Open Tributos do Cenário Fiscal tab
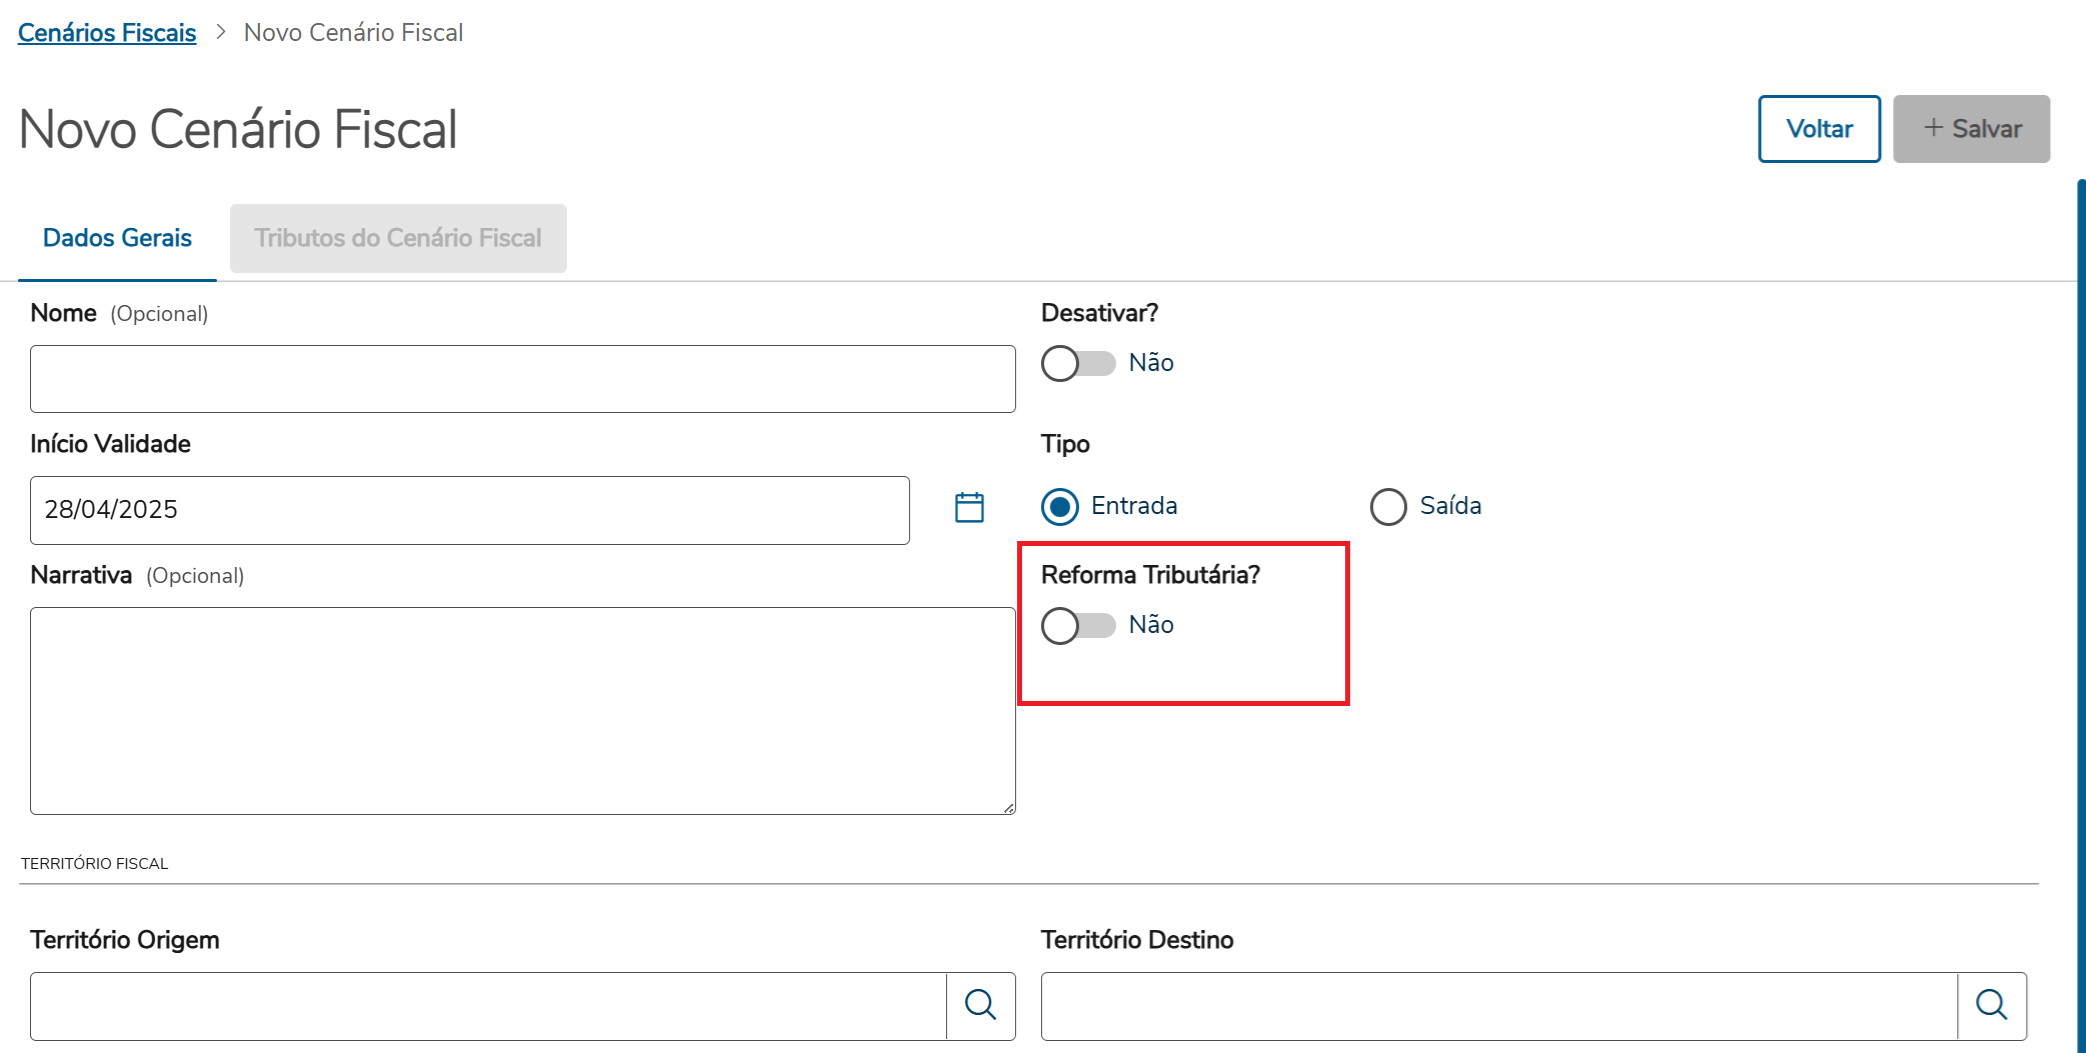Viewport: 2086px width, 1053px height. 398,238
